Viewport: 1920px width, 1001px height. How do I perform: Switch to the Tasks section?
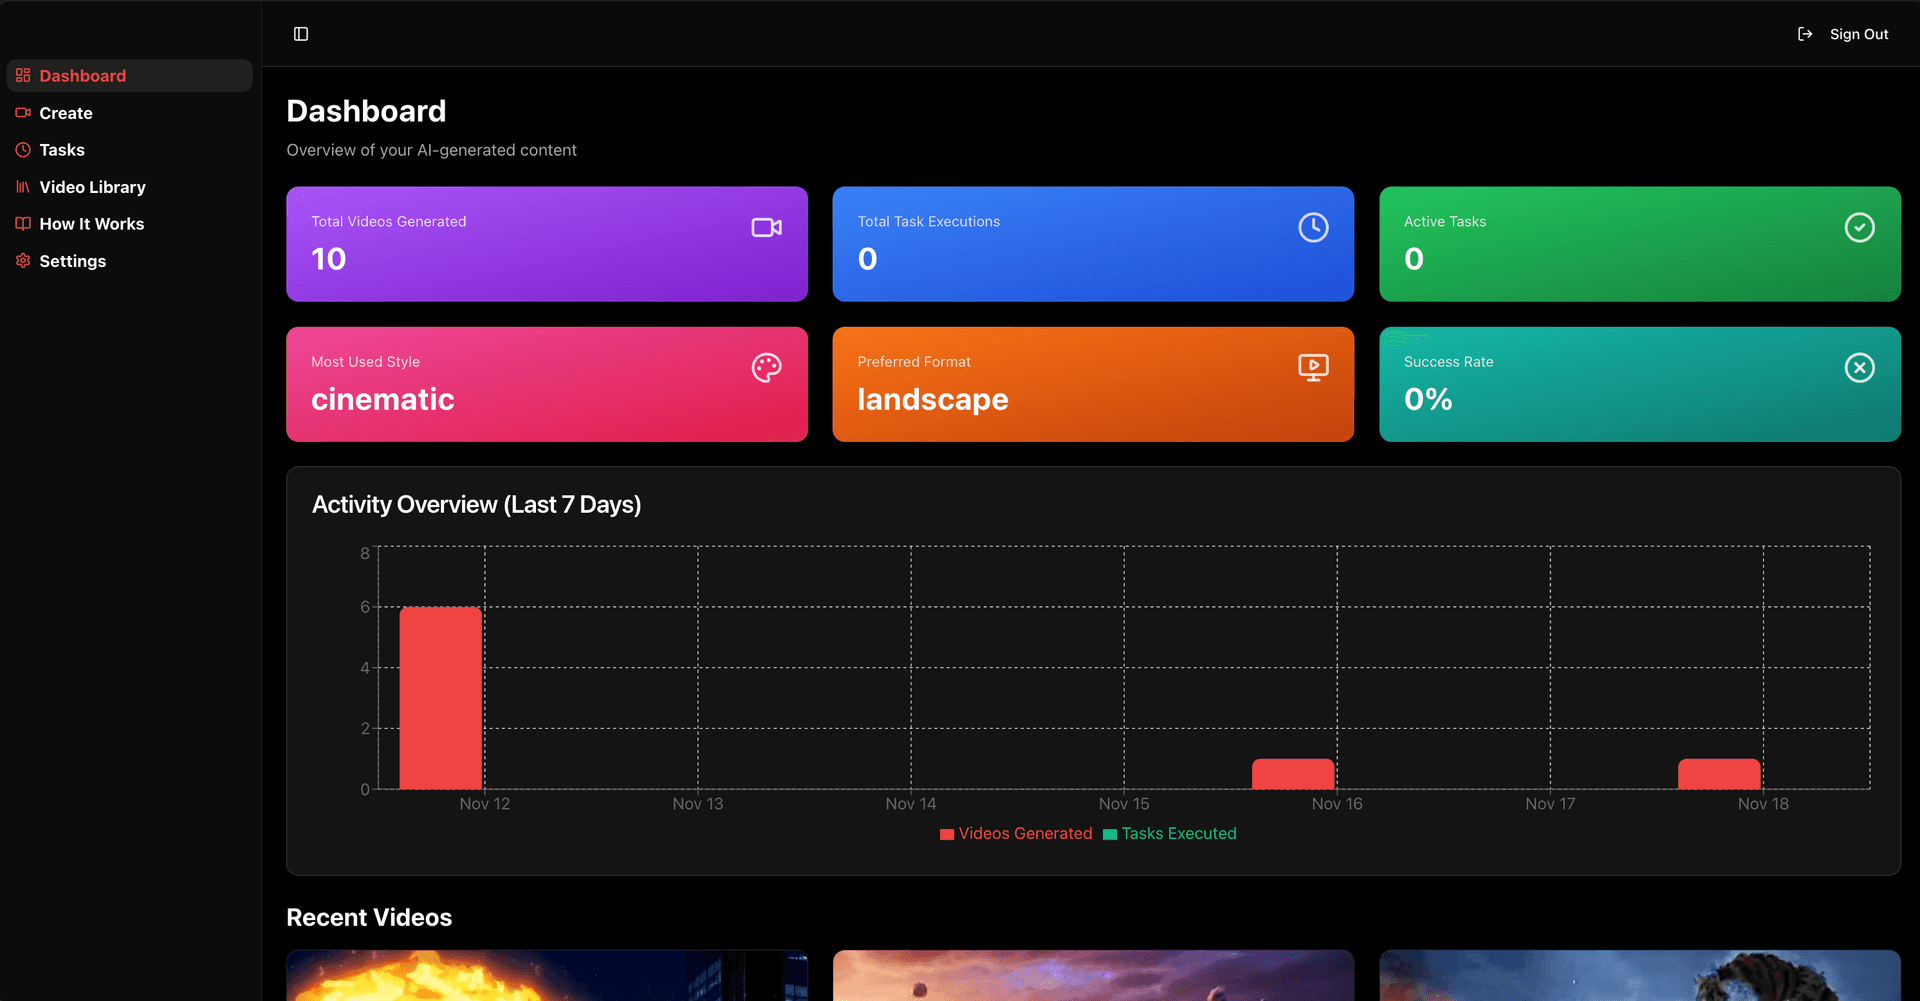tap(62, 150)
